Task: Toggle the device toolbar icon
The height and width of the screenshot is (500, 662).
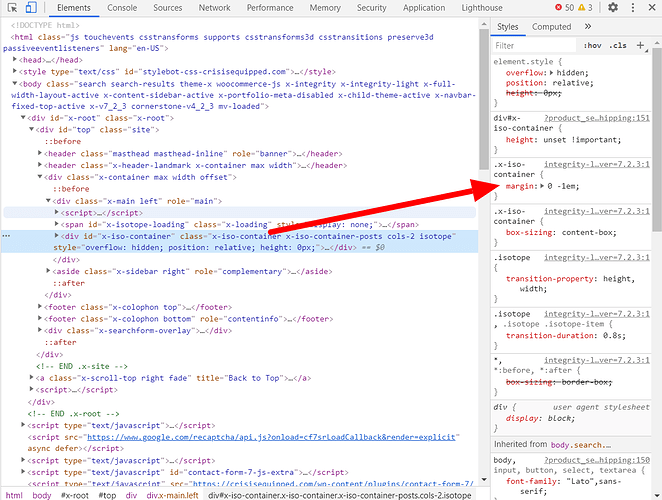Action: coord(31,8)
